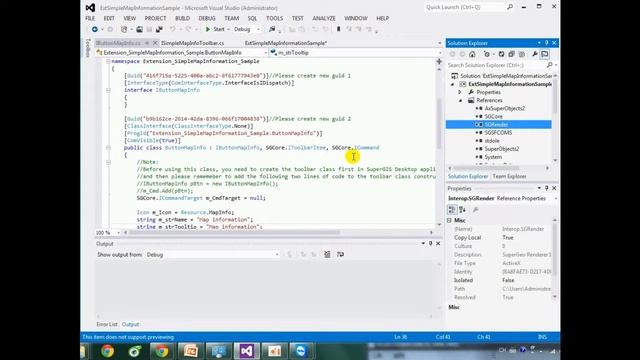Click the Solution Explorer Collapse All icon

[511, 54]
